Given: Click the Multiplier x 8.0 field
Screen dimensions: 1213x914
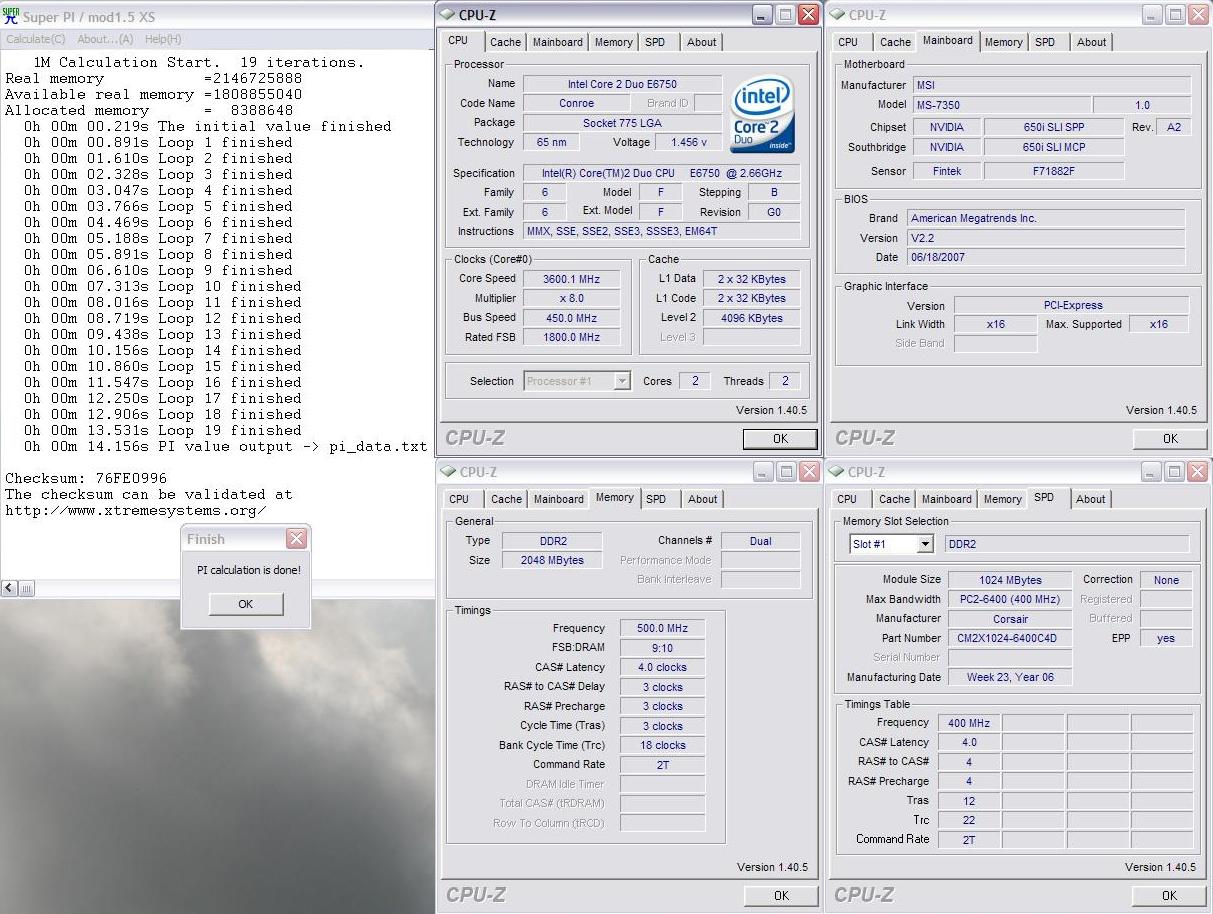Looking at the screenshot, I should click(x=570, y=298).
